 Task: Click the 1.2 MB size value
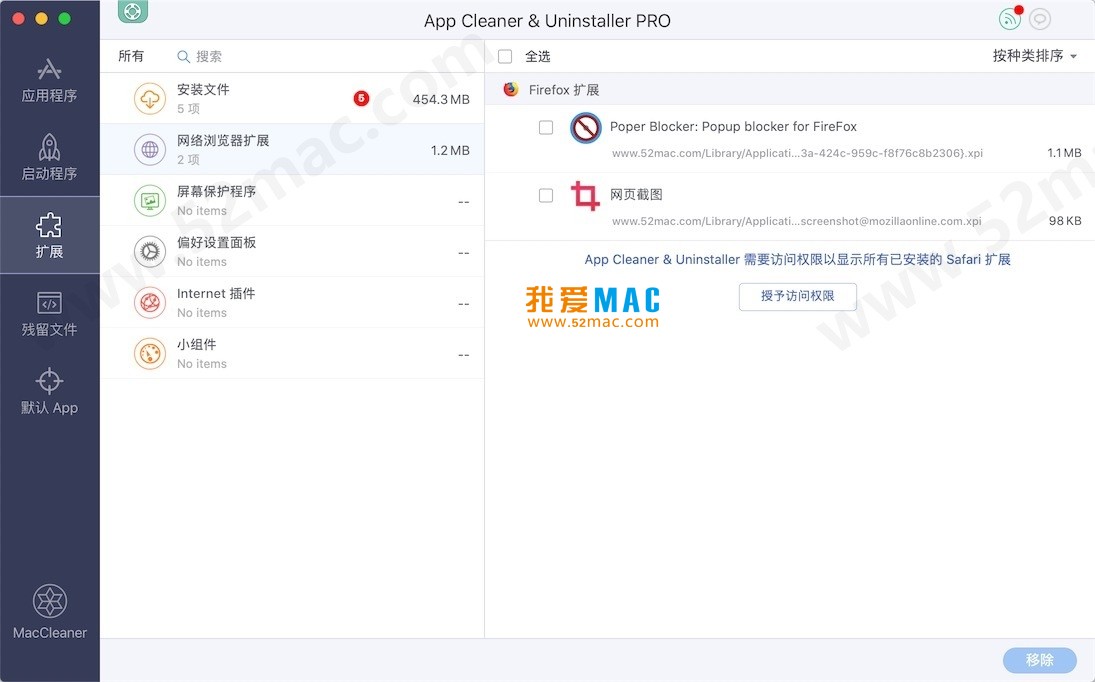450,150
